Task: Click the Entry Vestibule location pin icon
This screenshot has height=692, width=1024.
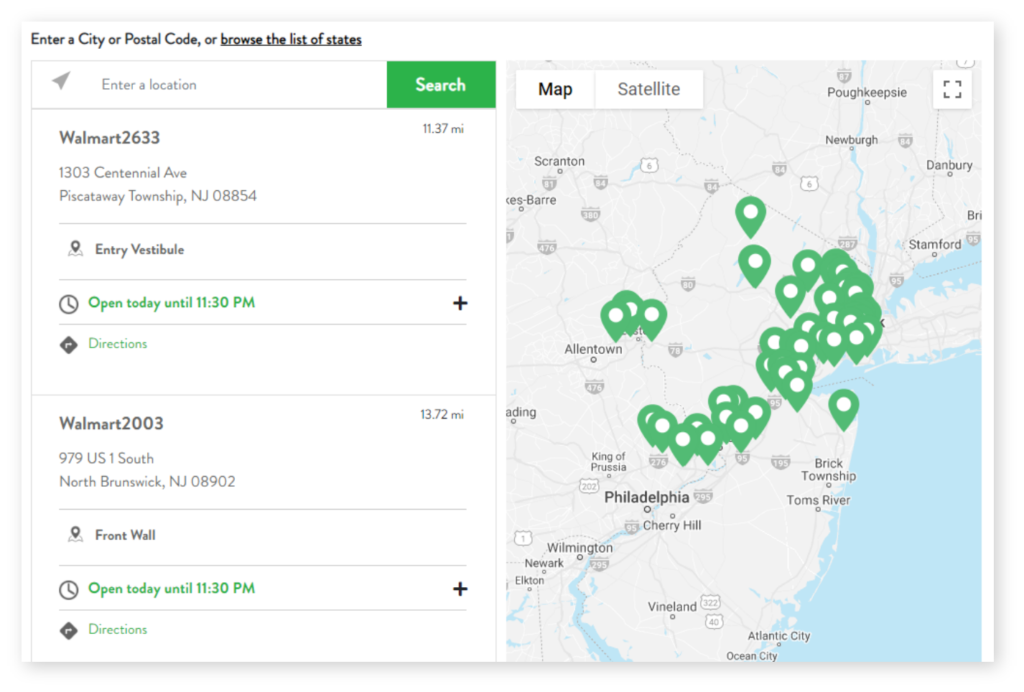Action: coord(75,249)
